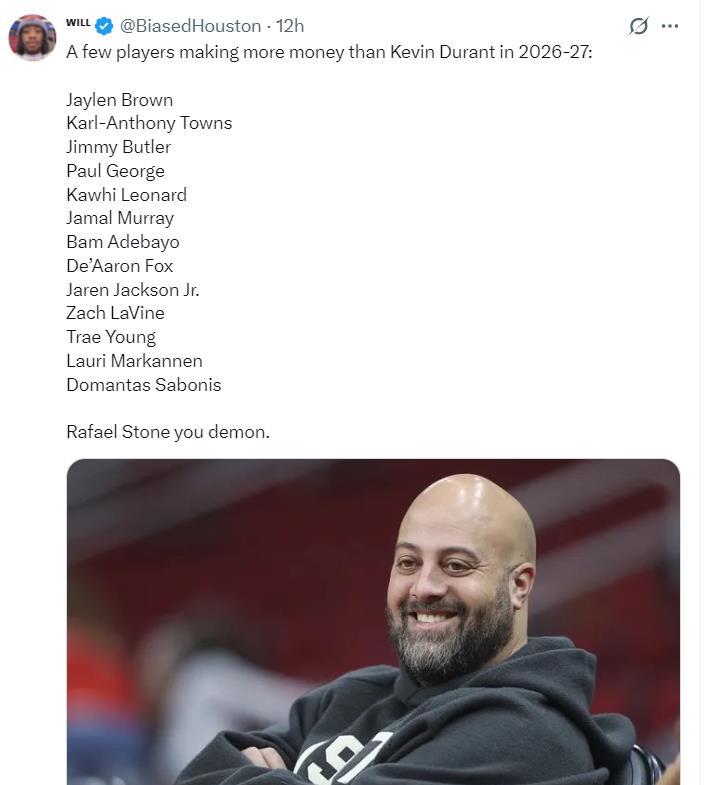Image resolution: width=704 pixels, height=785 pixels.
Task: Click the 'Bam Adebayo' line
Action: click(122, 242)
